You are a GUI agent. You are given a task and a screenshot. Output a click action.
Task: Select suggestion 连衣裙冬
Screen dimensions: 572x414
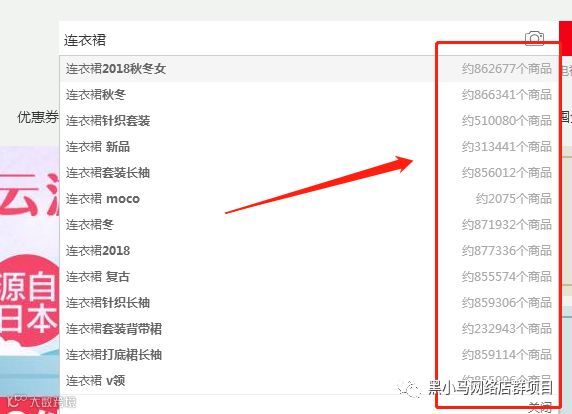(309, 225)
